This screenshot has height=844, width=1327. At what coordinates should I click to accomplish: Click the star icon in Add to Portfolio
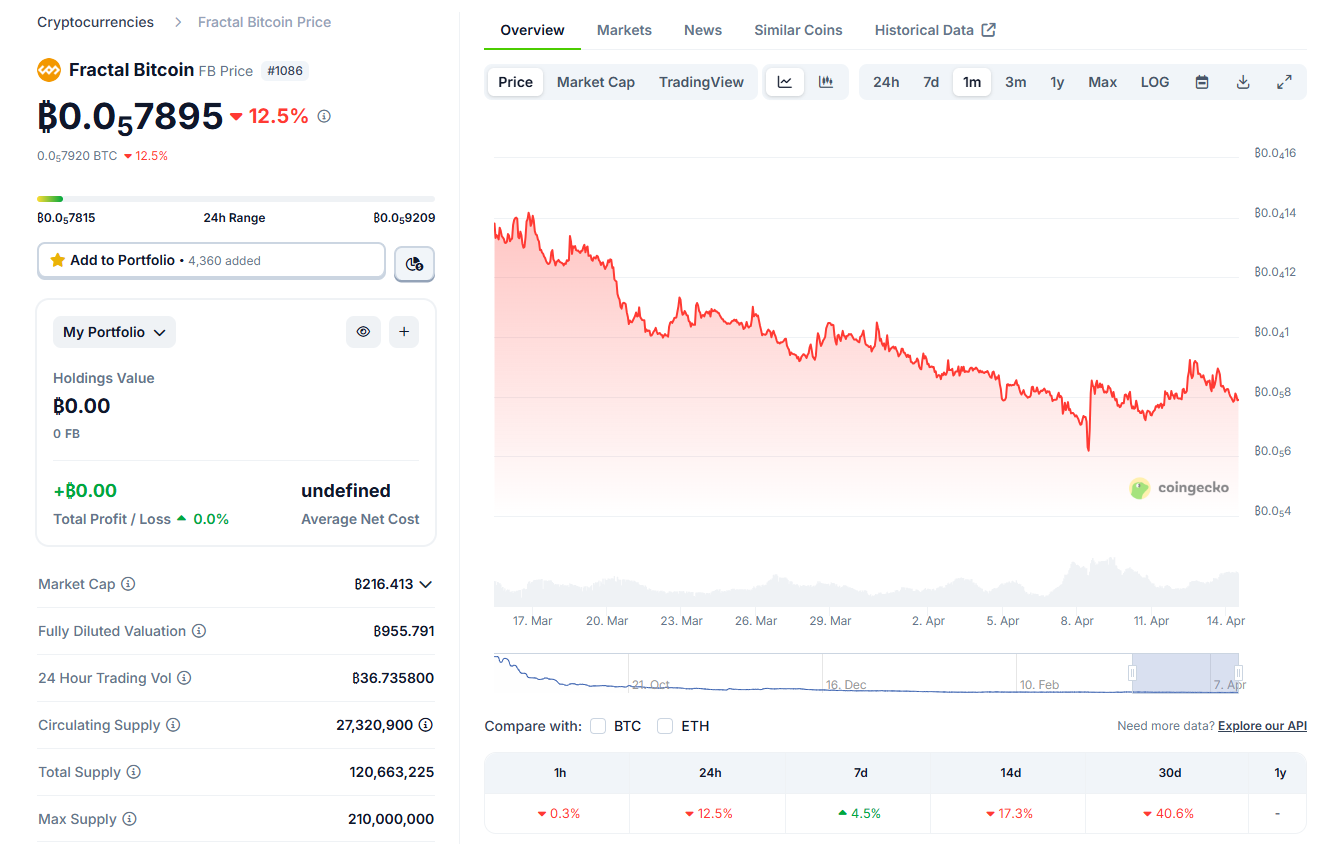point(58,260)
